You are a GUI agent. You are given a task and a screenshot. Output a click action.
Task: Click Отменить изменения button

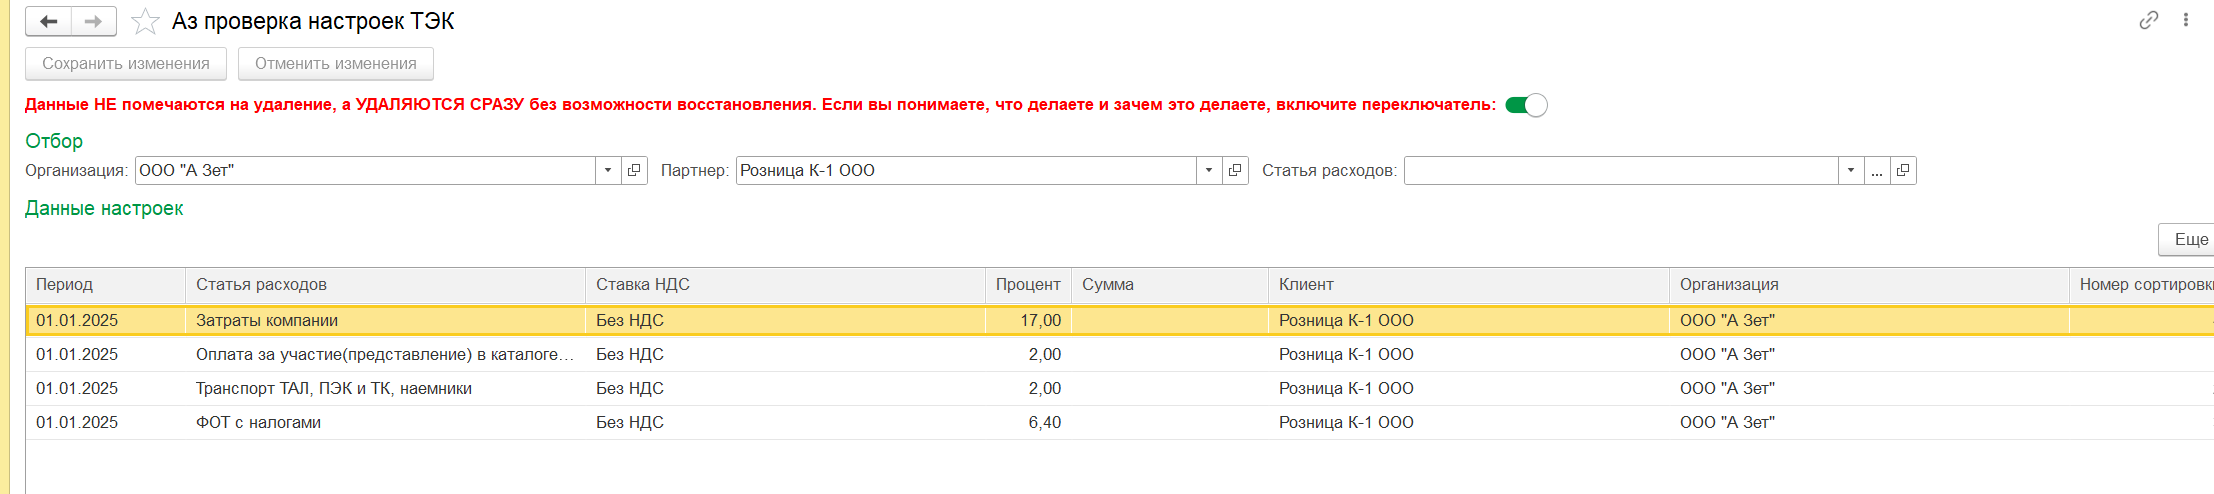[335, 64]
